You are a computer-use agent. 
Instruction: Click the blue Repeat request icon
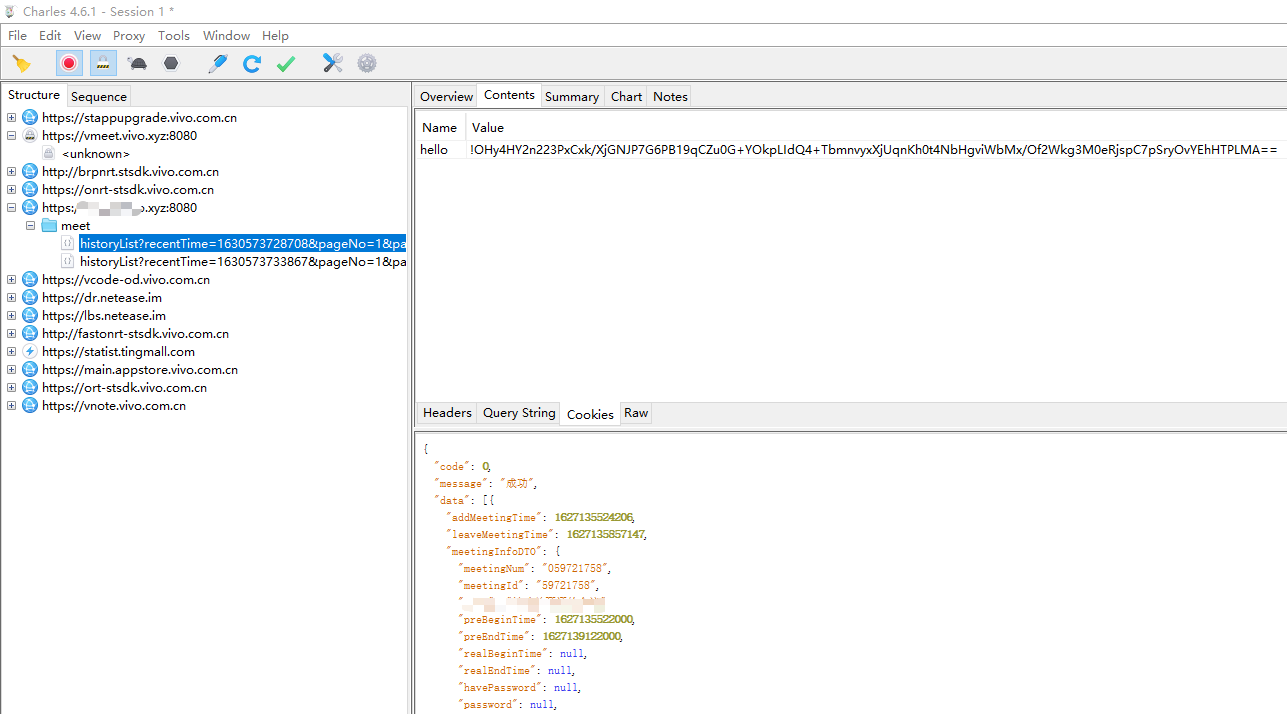[x=252, y=64]
